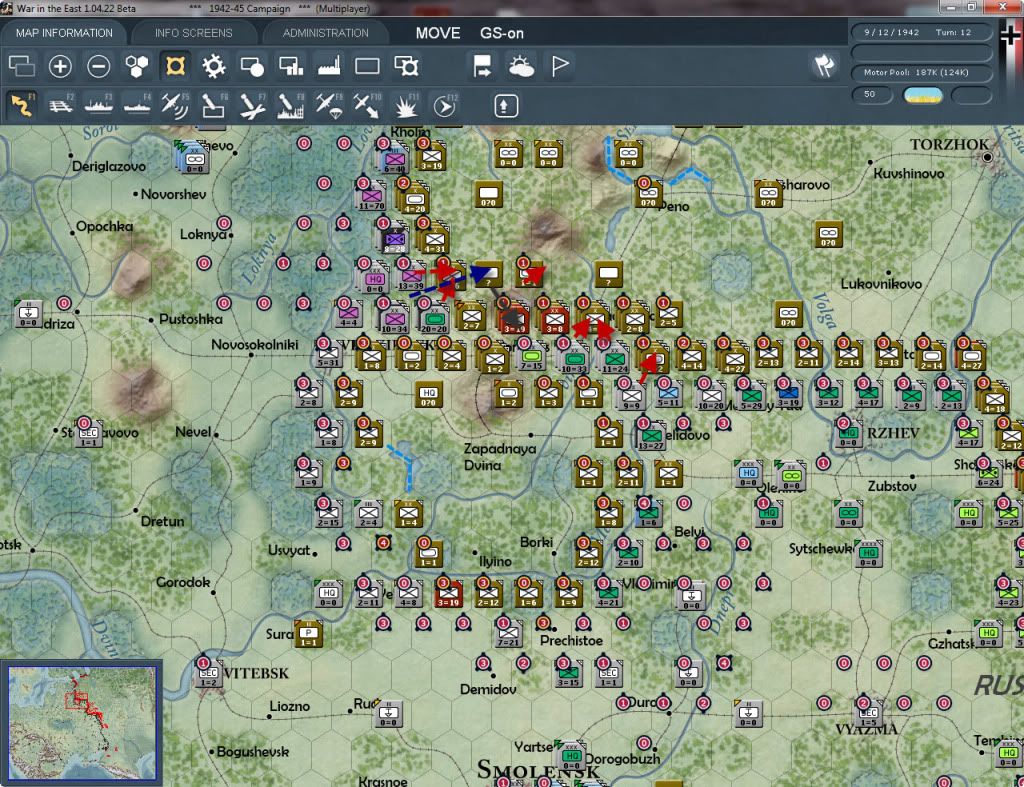Click the TORZHOK city hex

coord(987,157)
